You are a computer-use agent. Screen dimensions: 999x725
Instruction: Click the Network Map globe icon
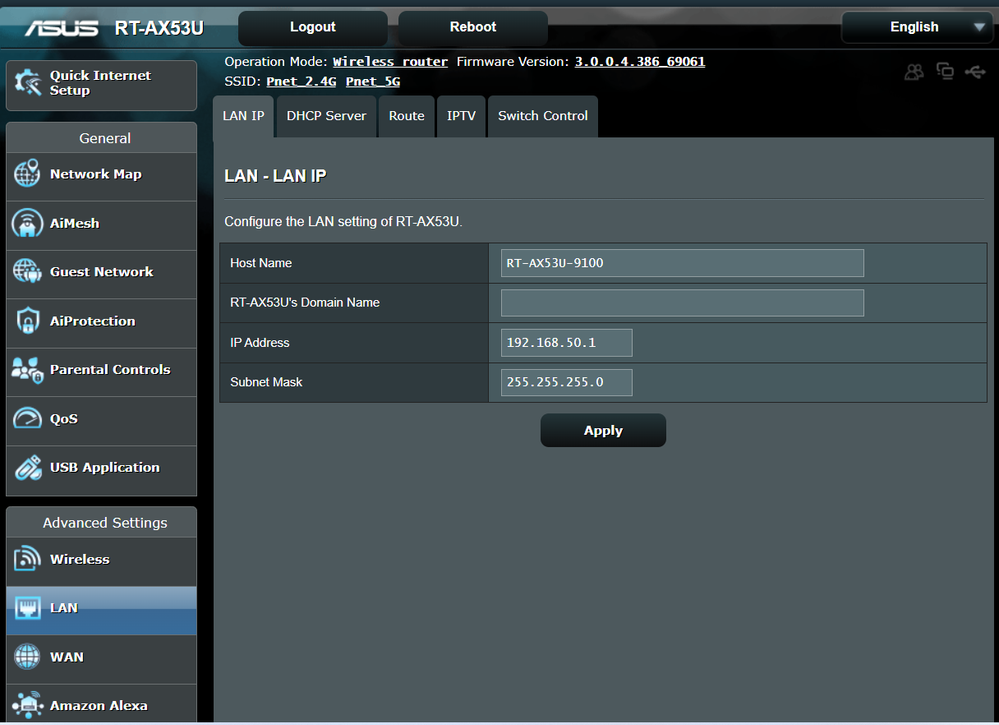pos(27,174)
